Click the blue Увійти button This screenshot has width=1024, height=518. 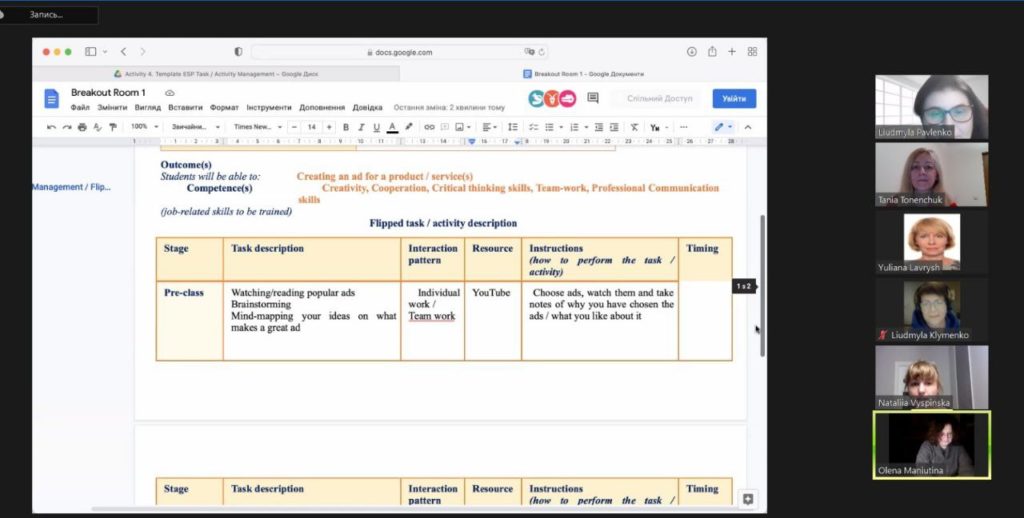click(734, 99)
